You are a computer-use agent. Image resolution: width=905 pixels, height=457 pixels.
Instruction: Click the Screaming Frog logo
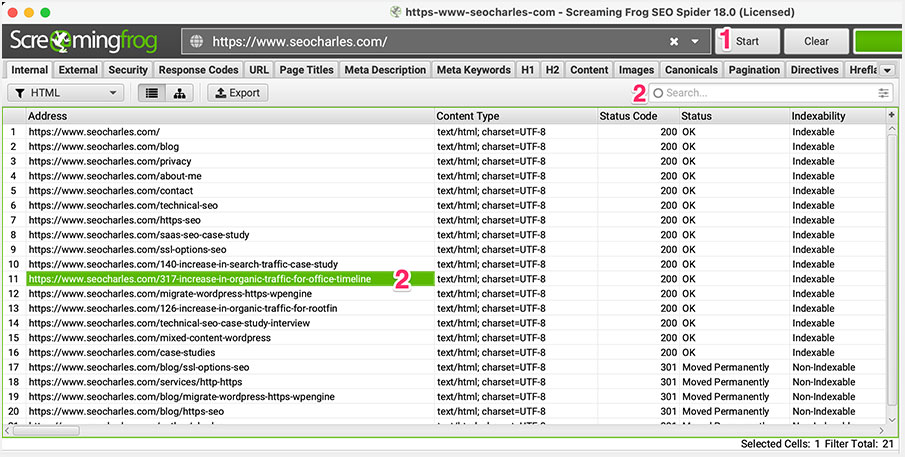point(83,42)
